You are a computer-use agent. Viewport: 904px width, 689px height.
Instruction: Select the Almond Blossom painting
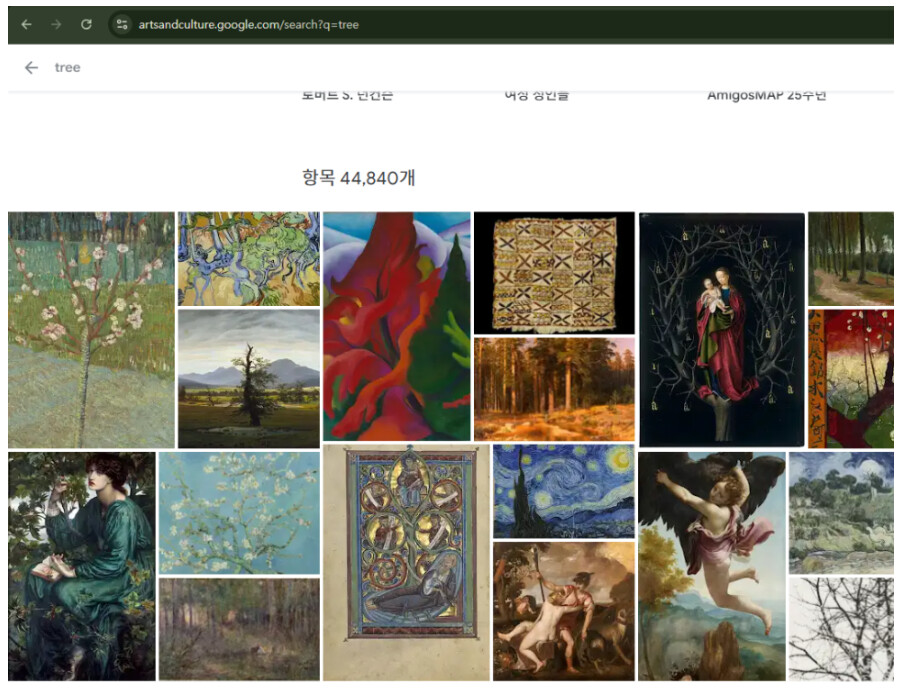tap(239, 513)
